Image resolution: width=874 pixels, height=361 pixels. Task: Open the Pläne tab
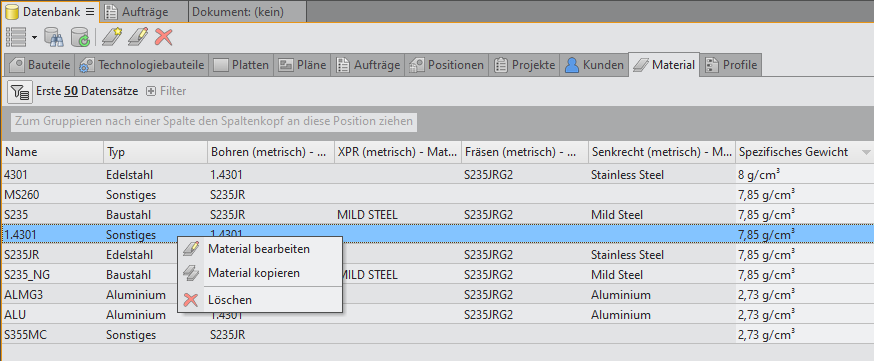point(302,65)
